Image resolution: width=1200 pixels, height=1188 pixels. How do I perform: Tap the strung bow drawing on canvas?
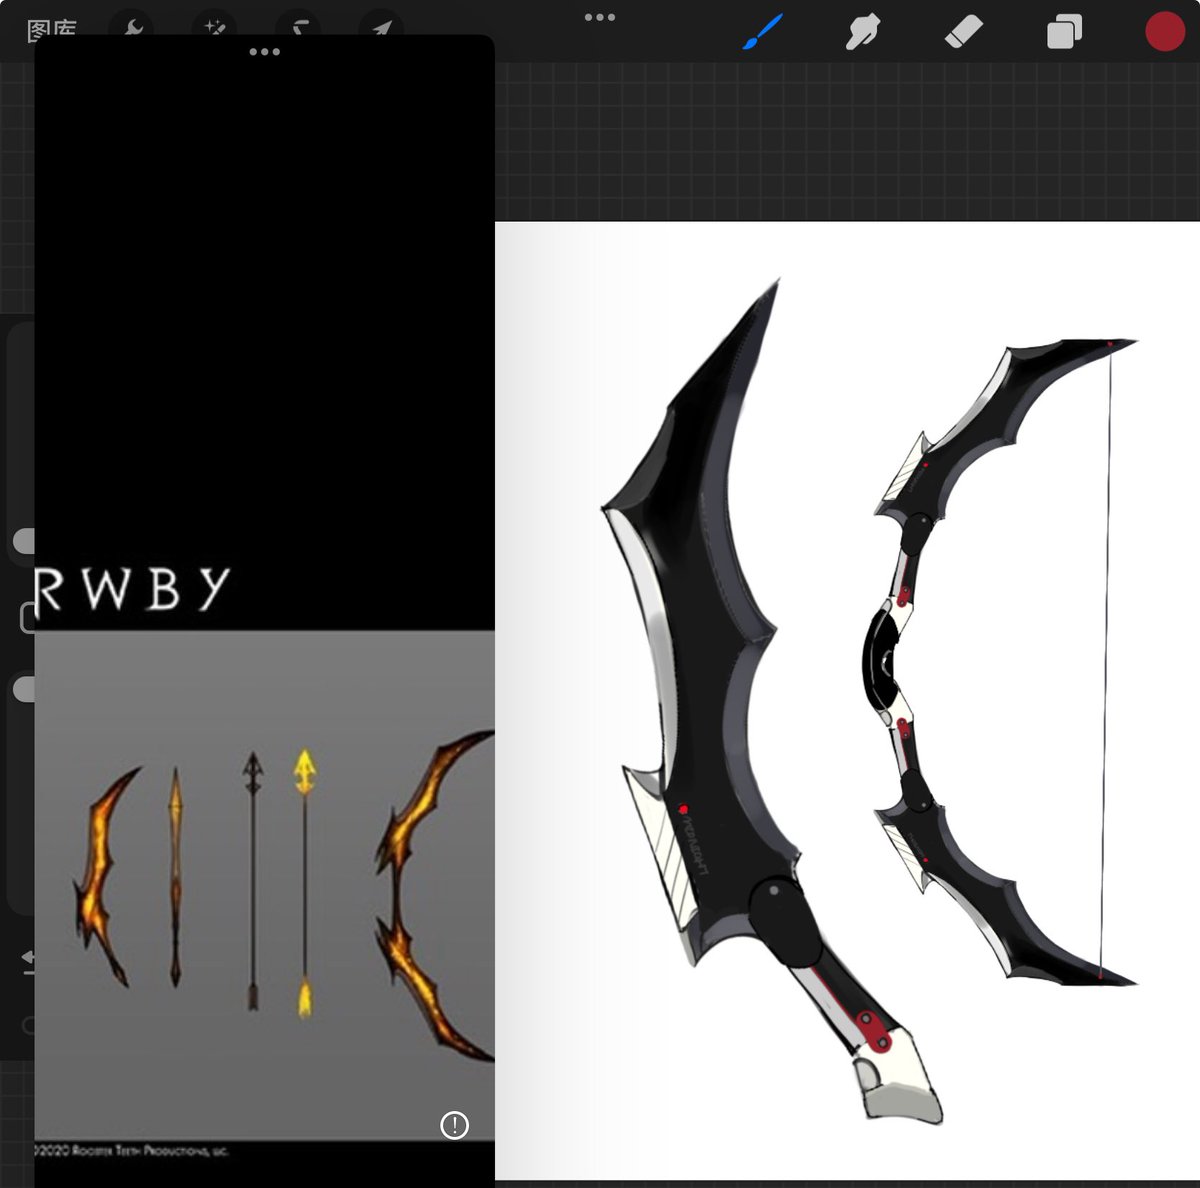(x=1000, y=663)
